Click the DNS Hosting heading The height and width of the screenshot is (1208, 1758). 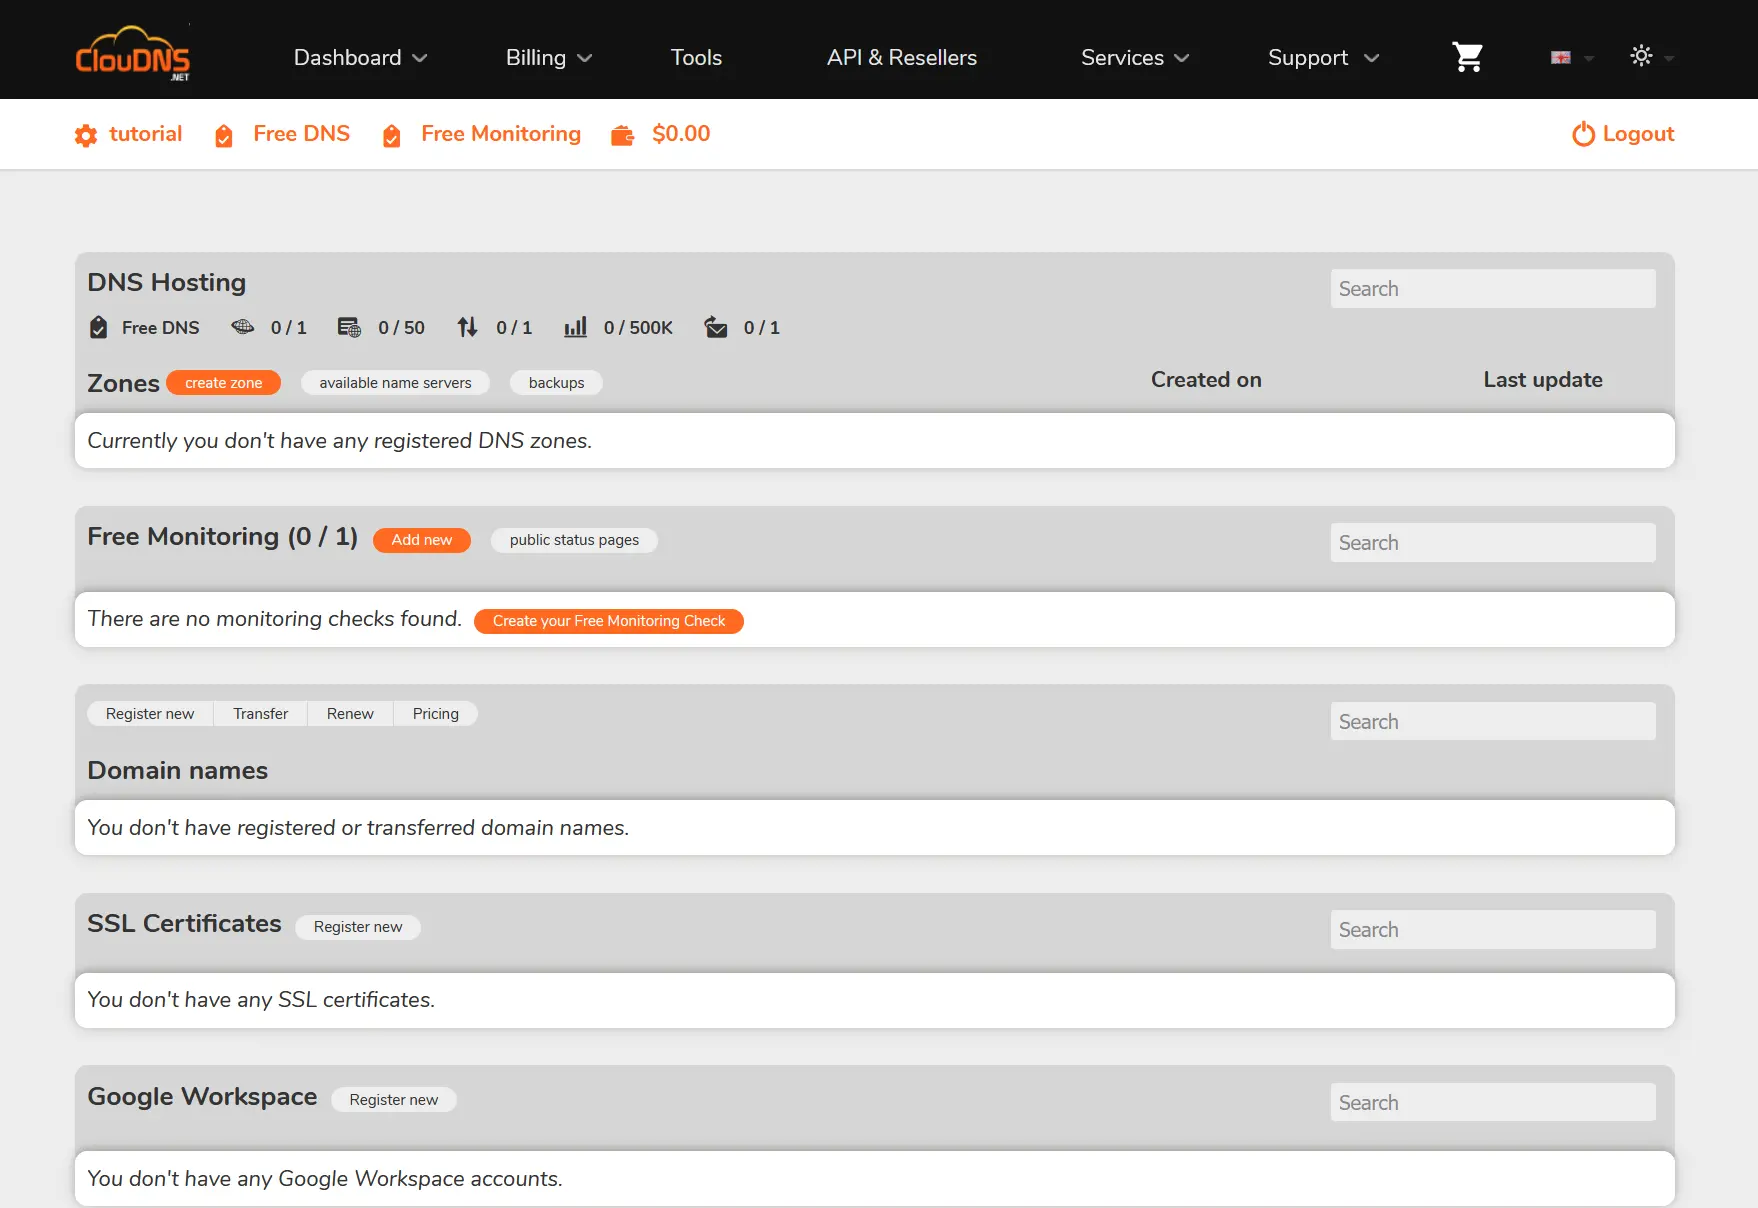coord(167,283)
